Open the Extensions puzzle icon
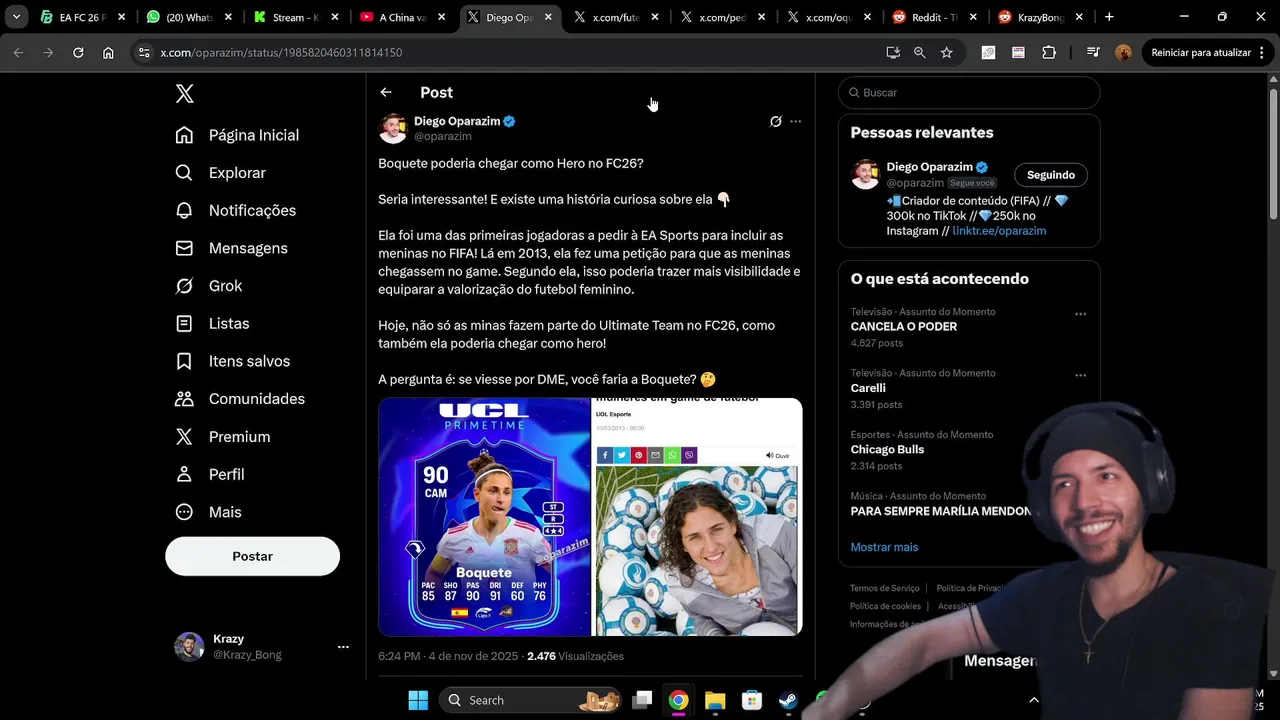 [1049, 52]
